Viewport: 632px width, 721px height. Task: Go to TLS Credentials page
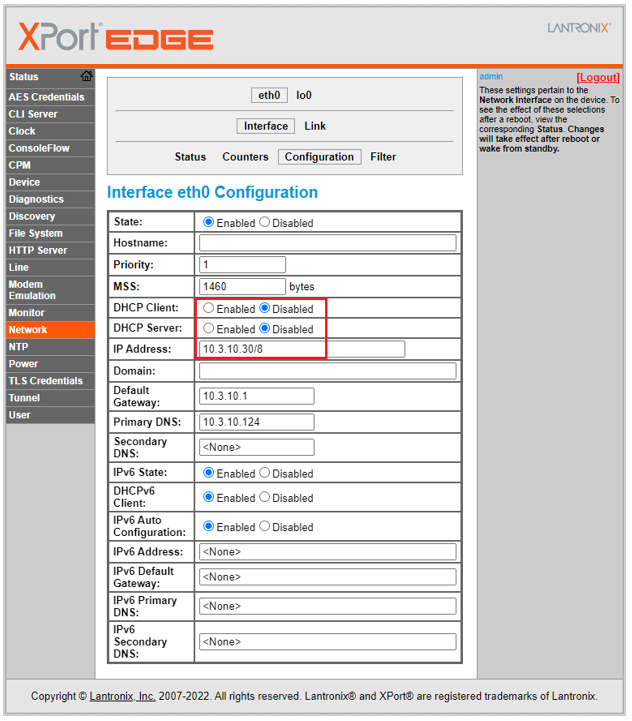point(51,381)
